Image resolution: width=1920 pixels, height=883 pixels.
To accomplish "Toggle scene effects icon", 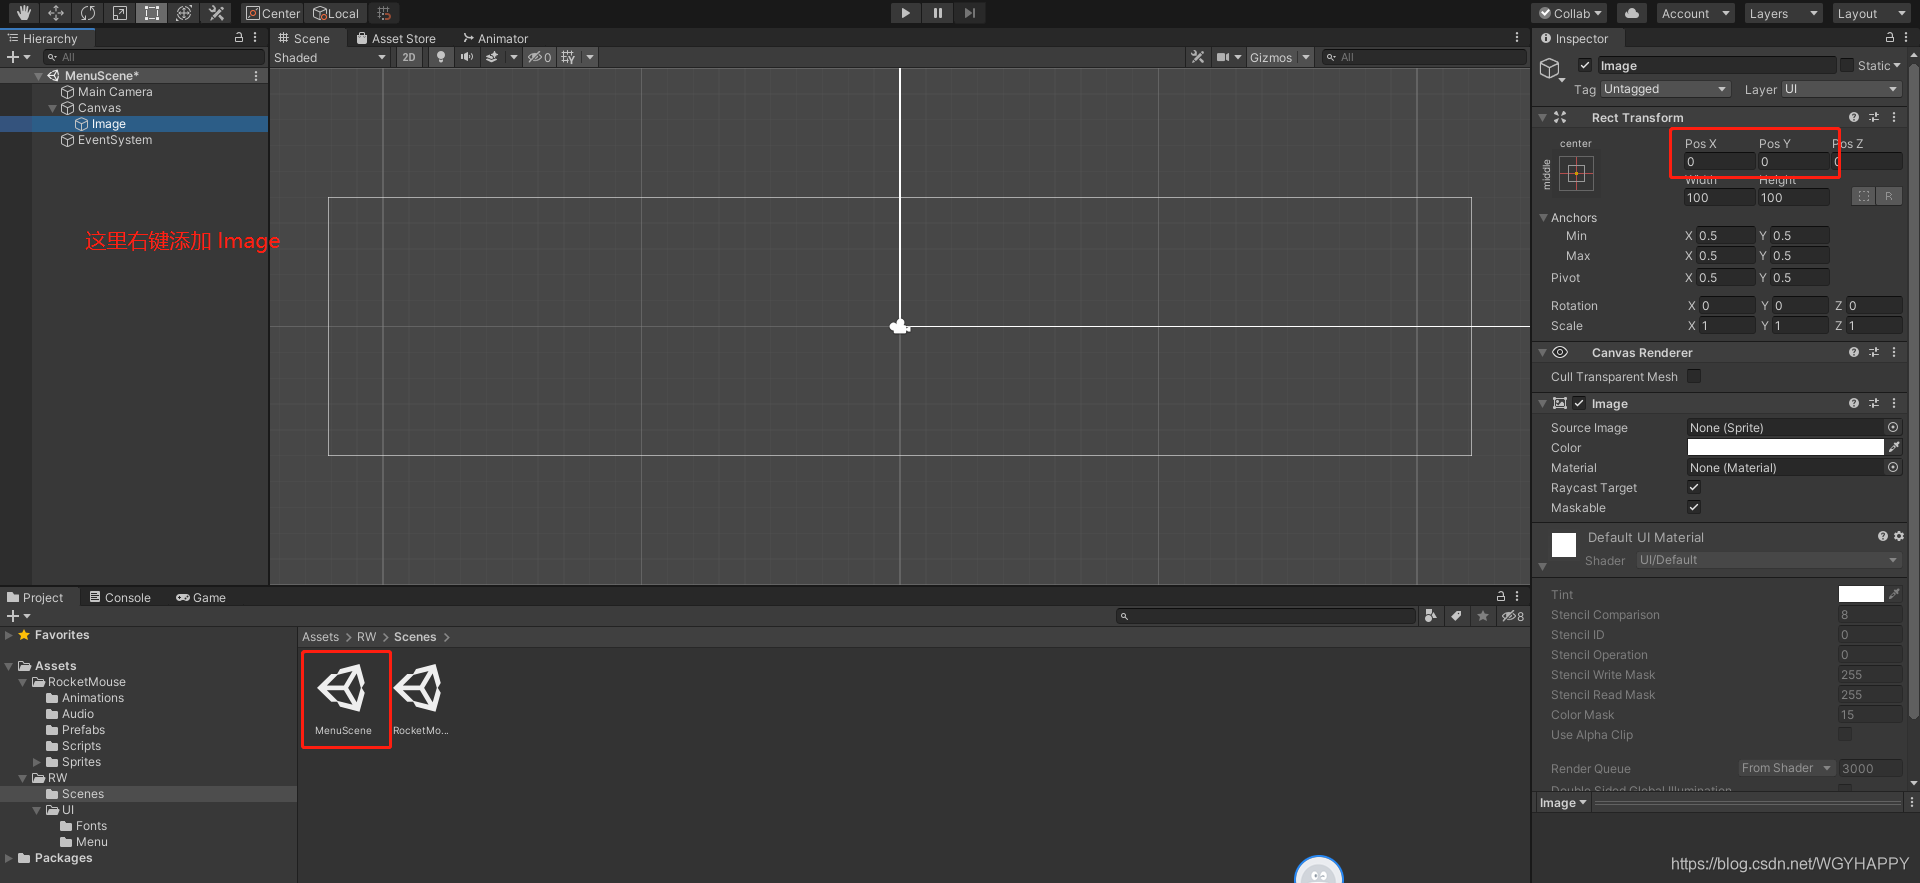I will [492, 57].
